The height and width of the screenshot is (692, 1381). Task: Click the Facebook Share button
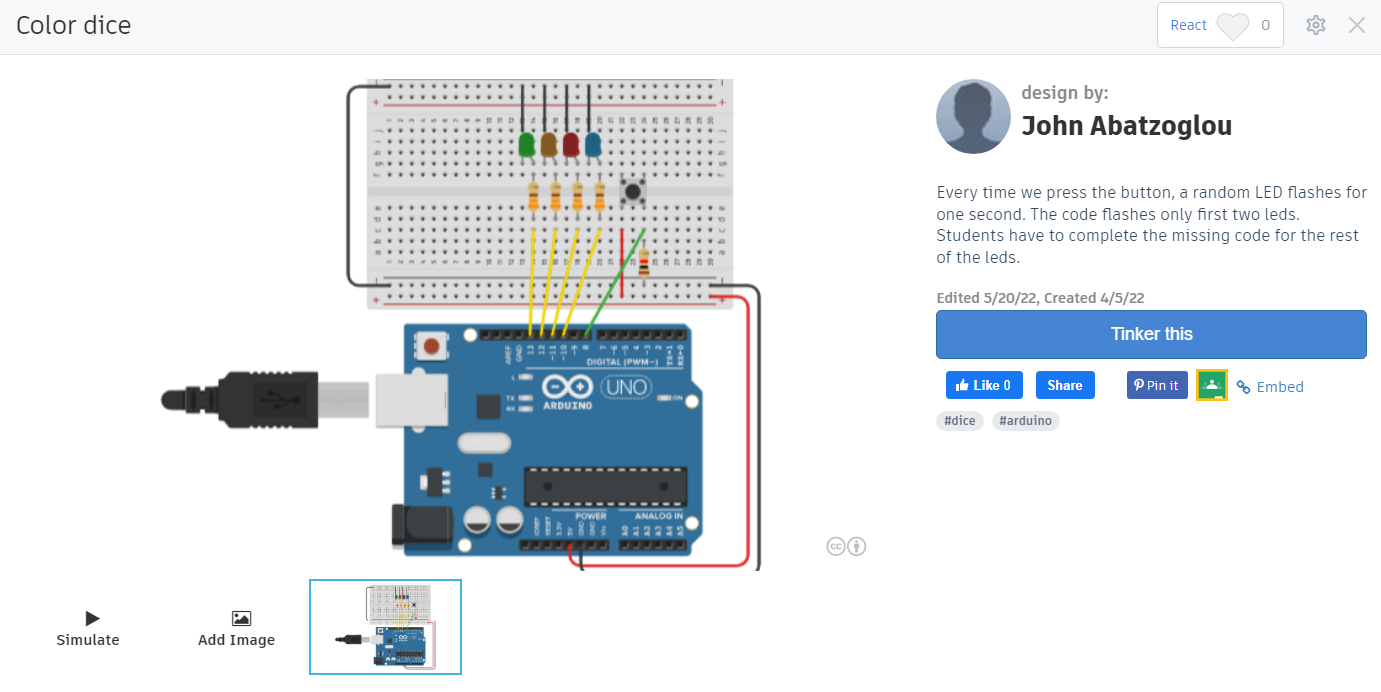pos(1065,385)
